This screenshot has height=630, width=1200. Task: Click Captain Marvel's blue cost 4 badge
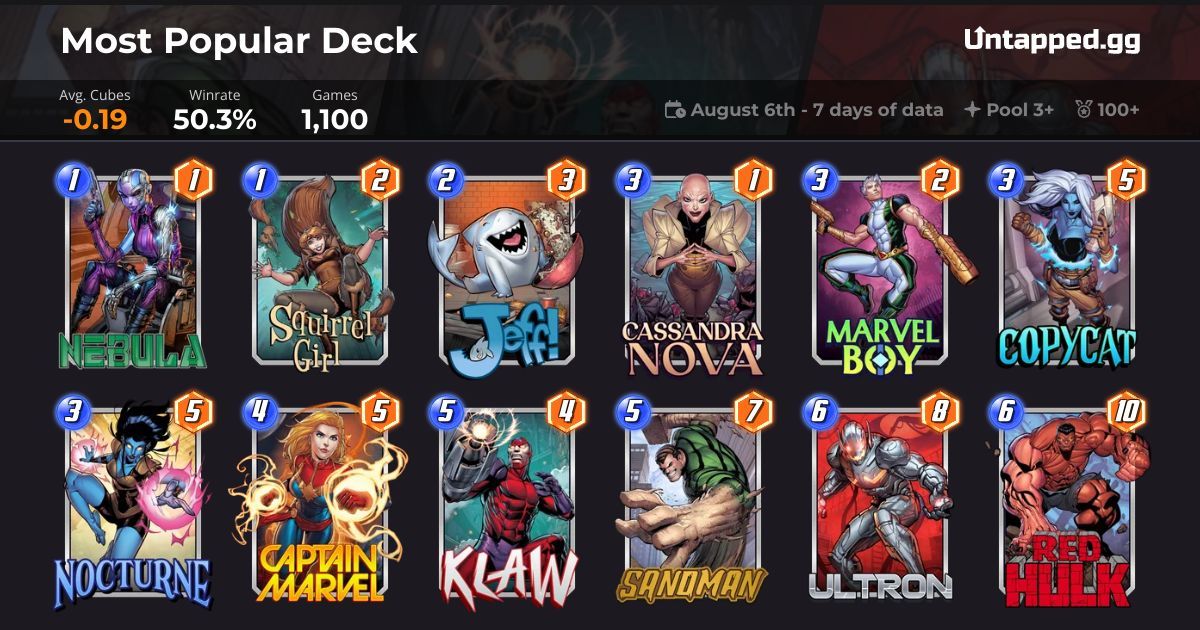click(259, 411)
